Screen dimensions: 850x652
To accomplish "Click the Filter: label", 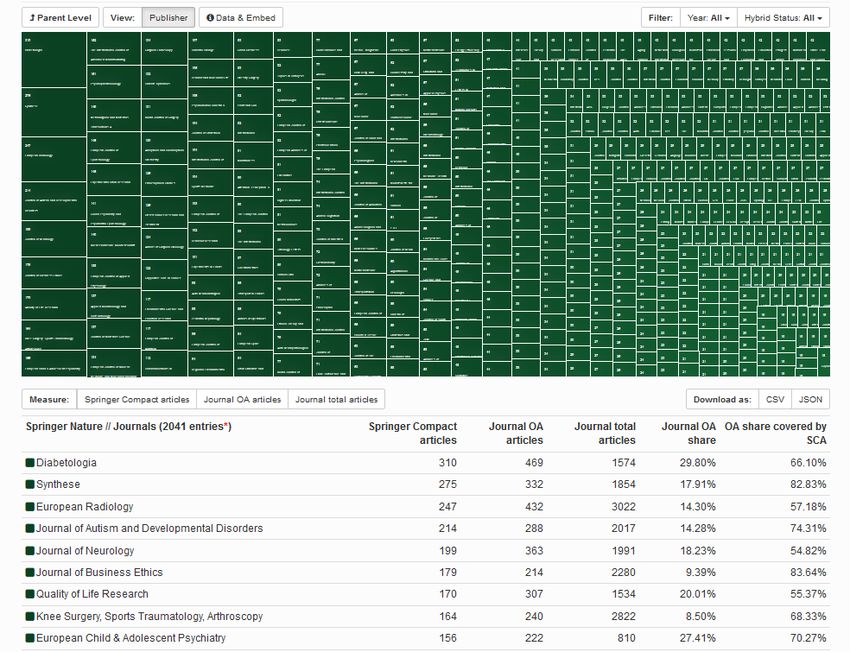I will 661,18.
